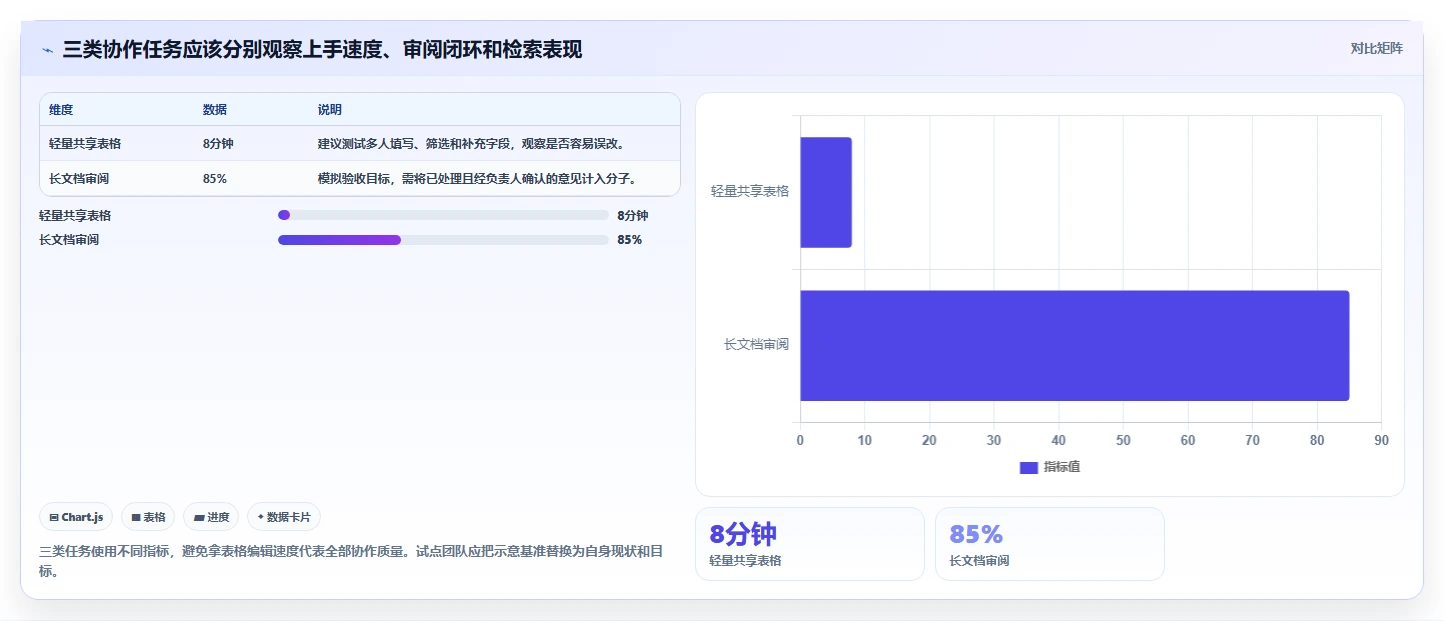
Task: Click the 轻量共享表格 progress bar
Action: [443, 215]
